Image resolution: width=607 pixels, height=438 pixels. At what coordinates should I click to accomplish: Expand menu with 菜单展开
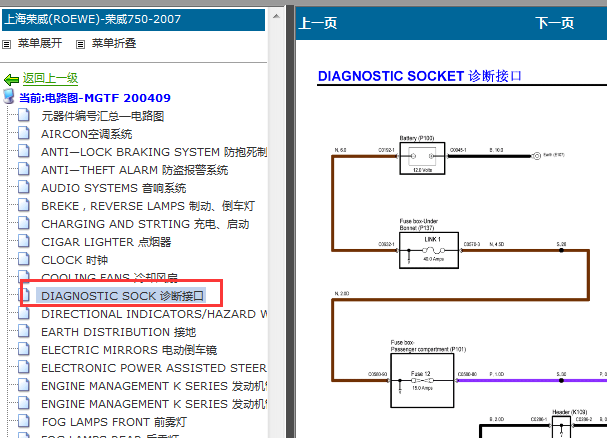pyautogui.click(x=39, y=43)
